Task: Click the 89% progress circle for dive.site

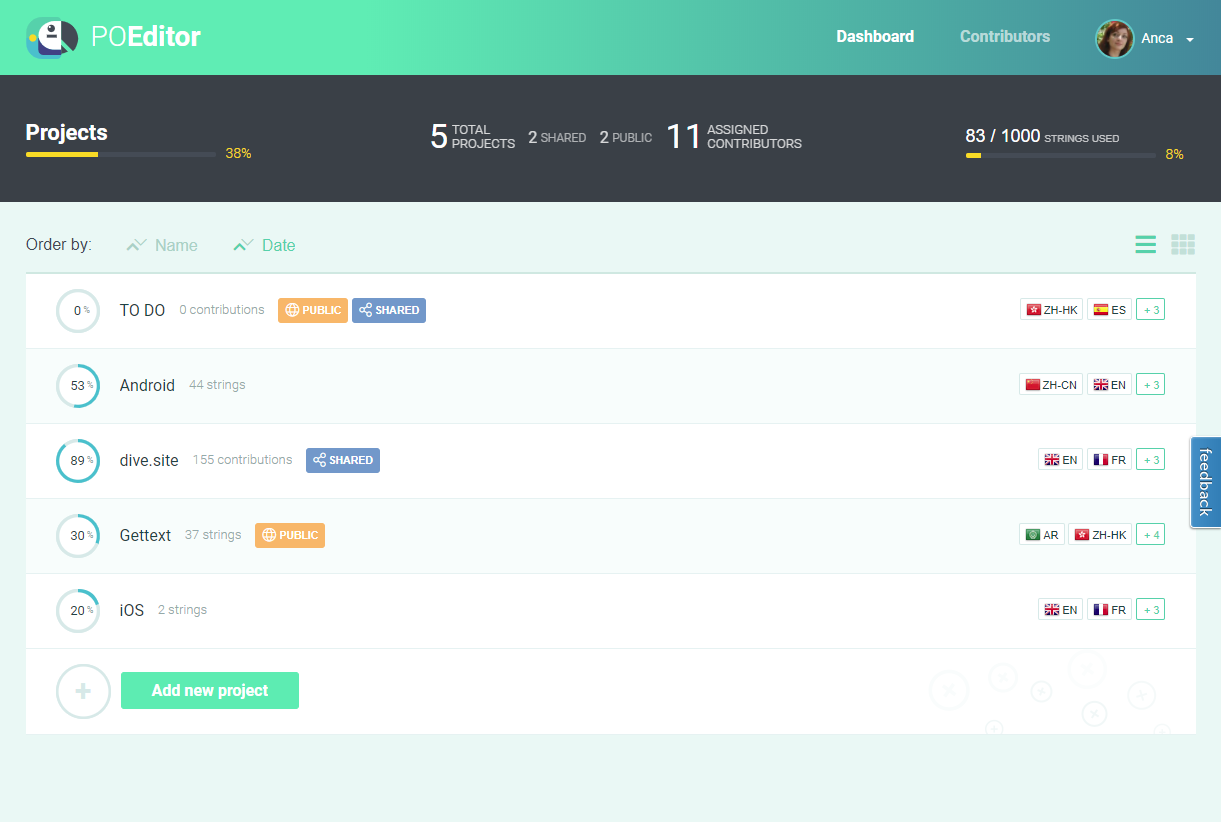Action: [78, 461]
